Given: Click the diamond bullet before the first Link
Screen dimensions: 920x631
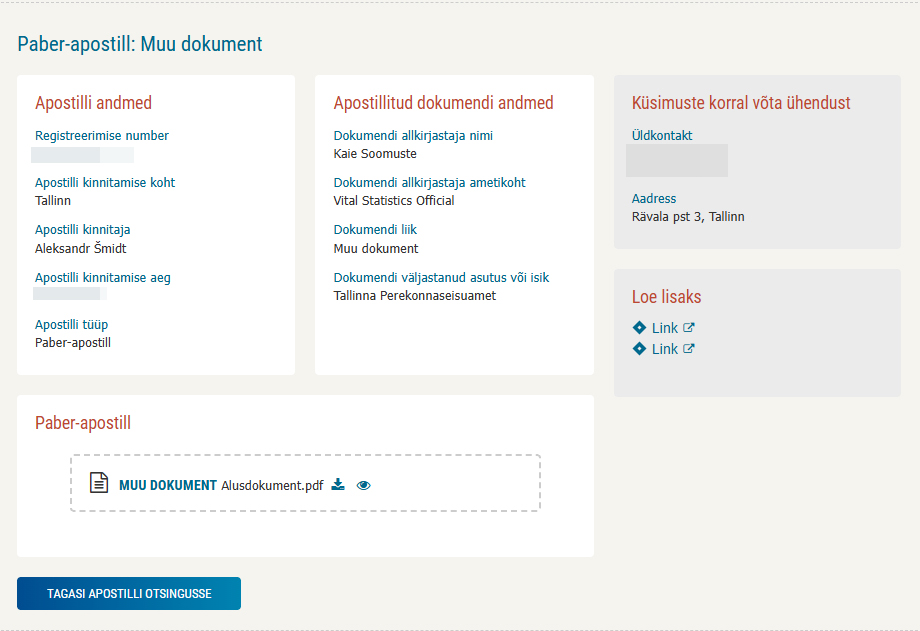Looking at the screenshot, I should click(x=640, y=328).
